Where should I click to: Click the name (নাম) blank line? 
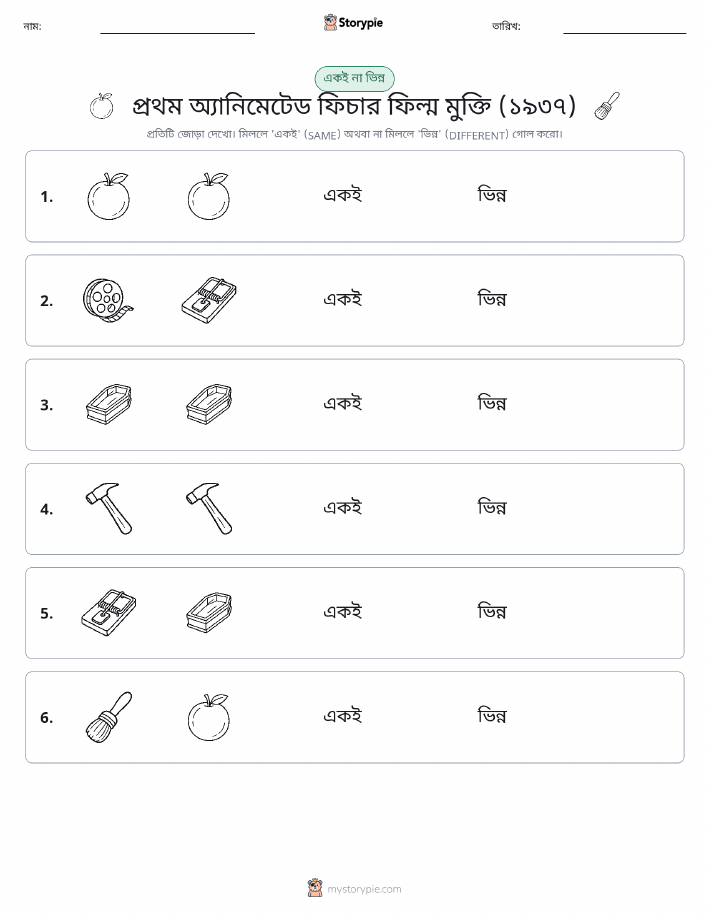point(177,32)
